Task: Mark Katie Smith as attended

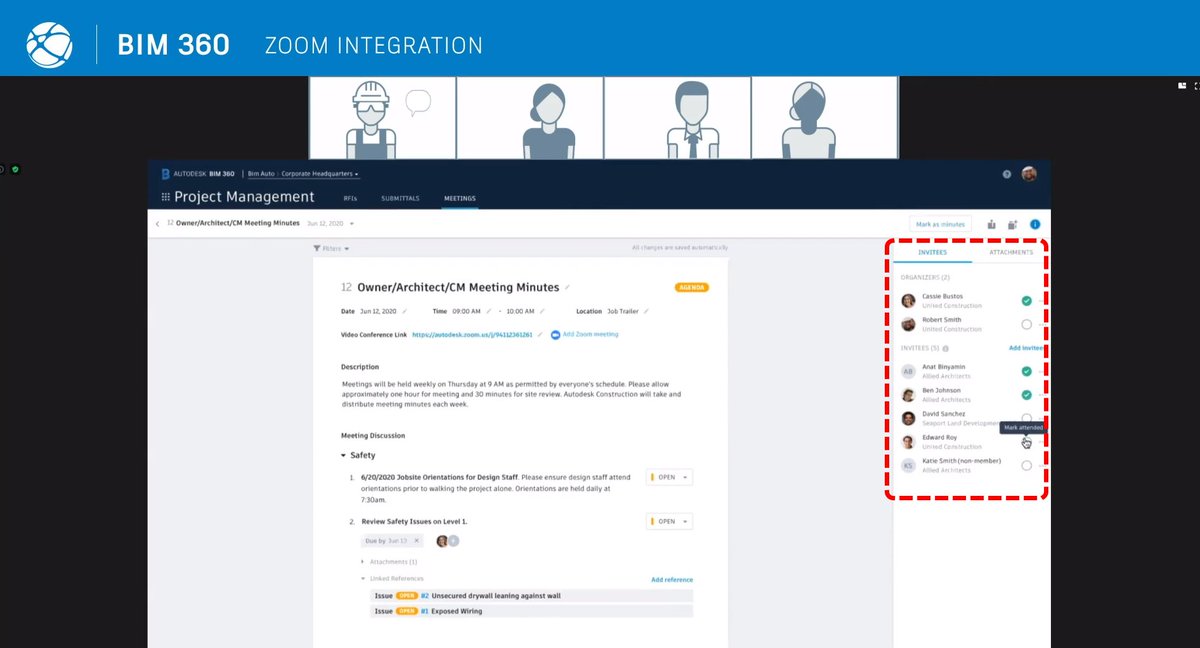Action: click(x=1026, y=466)
